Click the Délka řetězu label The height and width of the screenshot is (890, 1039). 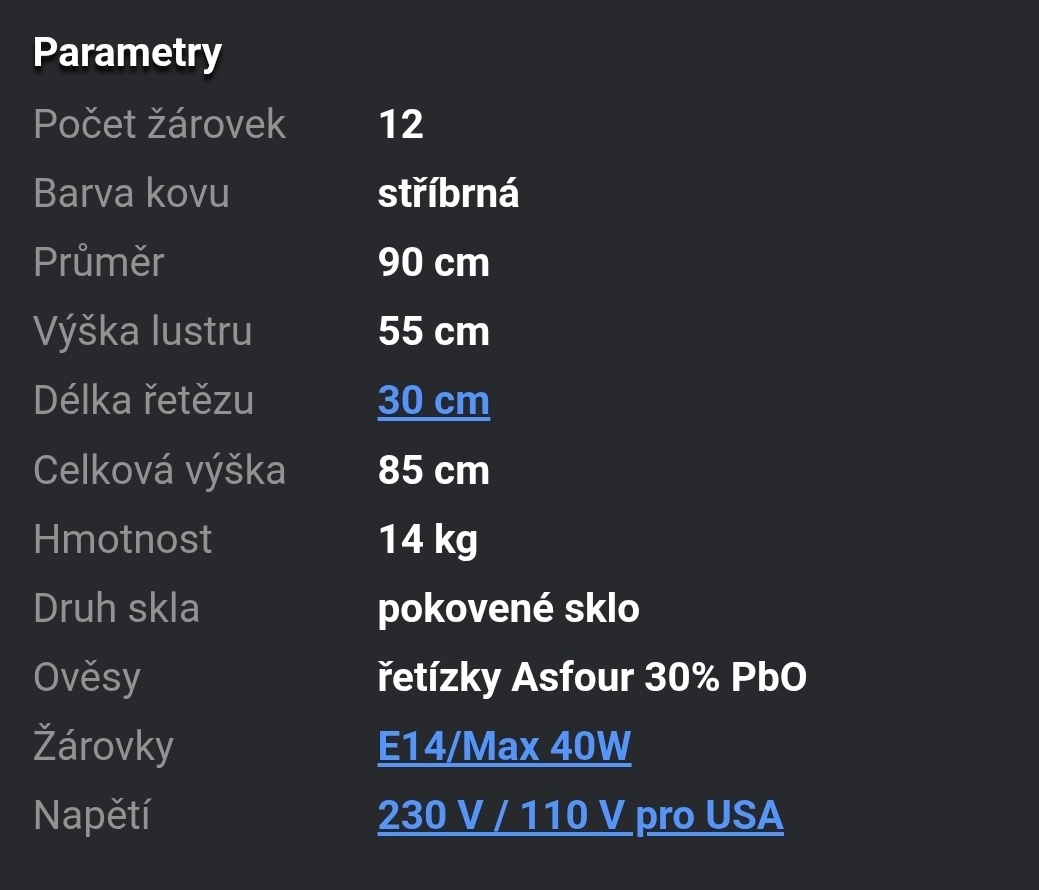[143, 401]
